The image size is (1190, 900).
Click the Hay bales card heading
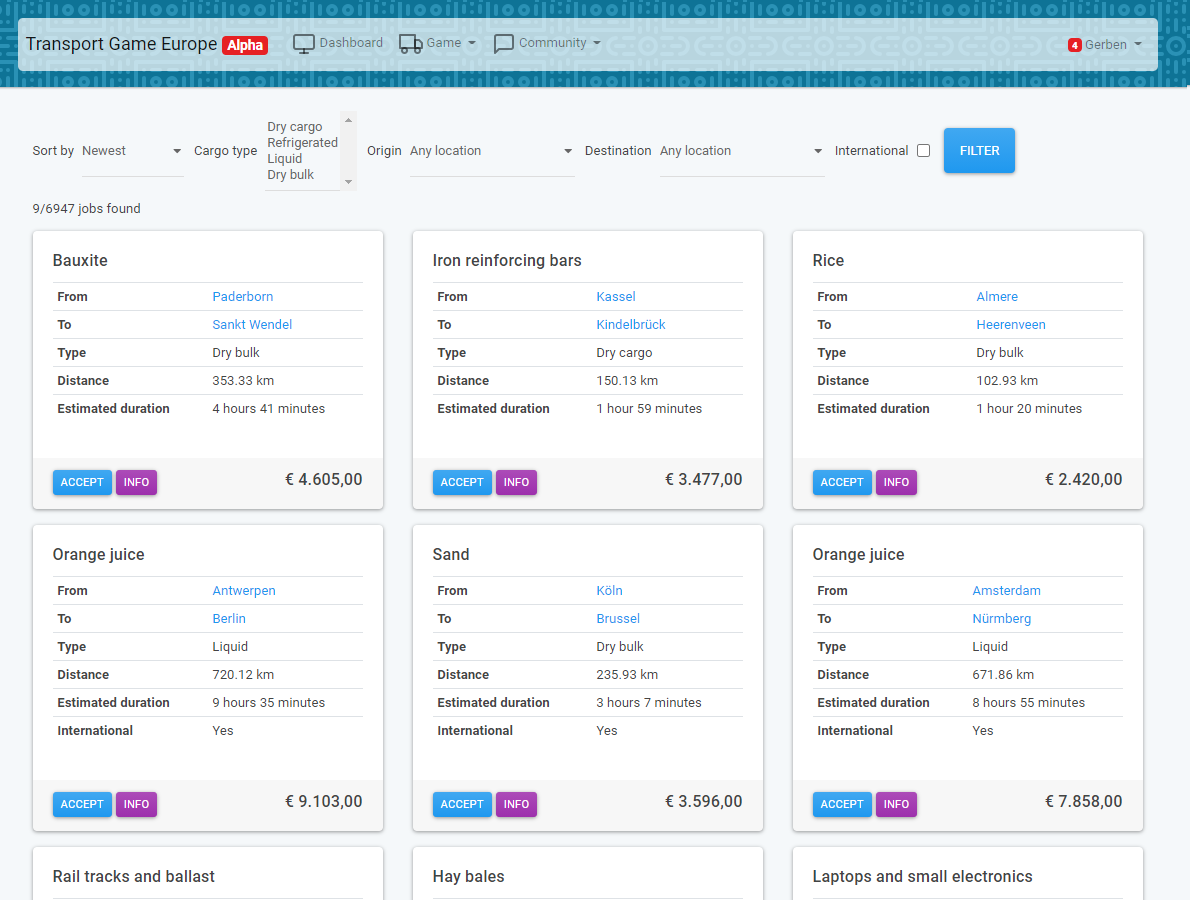tap(468, 876)
